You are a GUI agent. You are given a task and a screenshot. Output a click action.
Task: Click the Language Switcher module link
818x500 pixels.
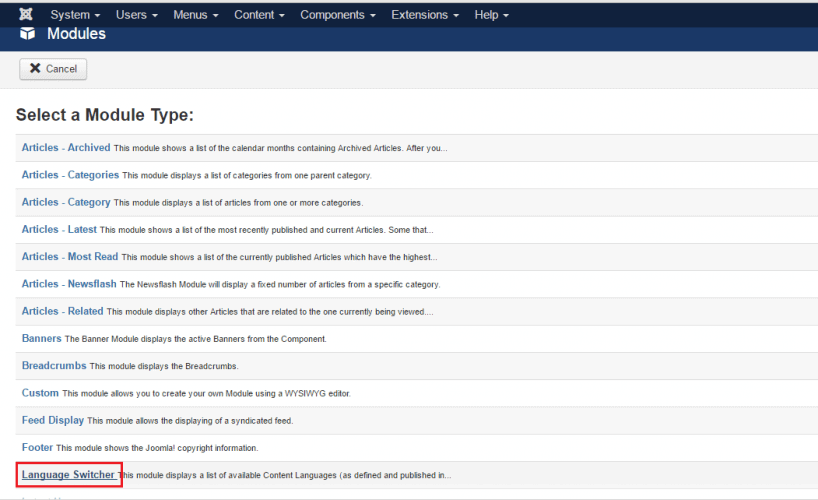click(x=68, y=474)
